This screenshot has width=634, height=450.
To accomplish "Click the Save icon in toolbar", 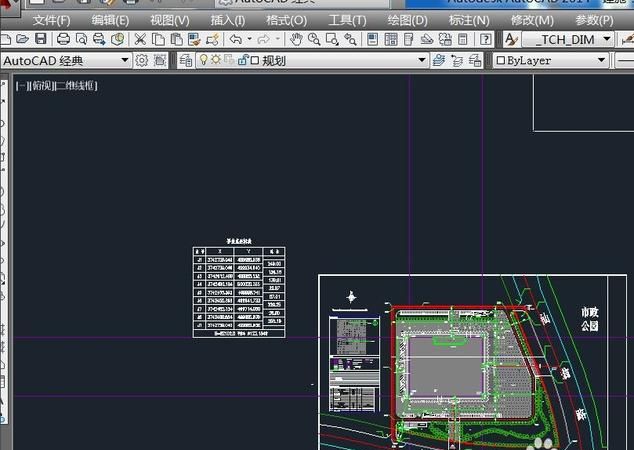I will (x=40, y=39).
